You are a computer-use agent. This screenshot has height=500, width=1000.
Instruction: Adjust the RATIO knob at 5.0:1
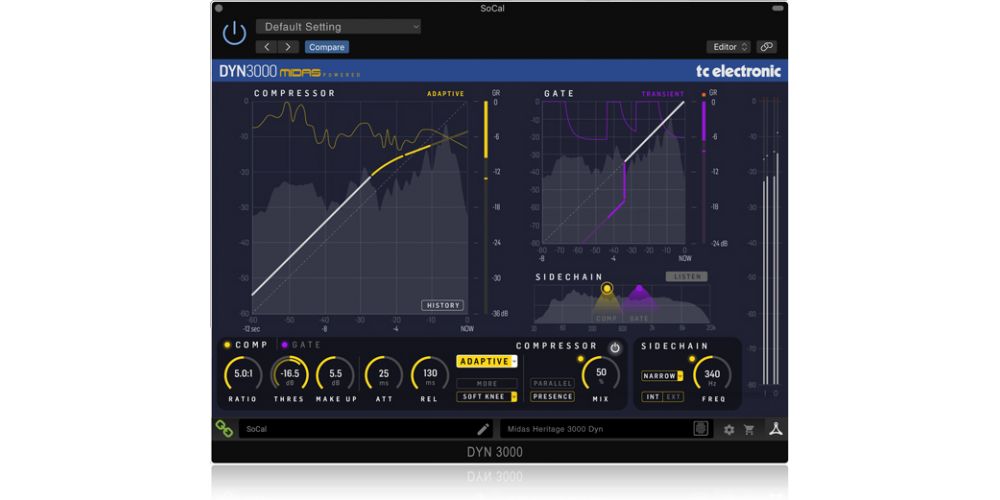tap(243, 374)
